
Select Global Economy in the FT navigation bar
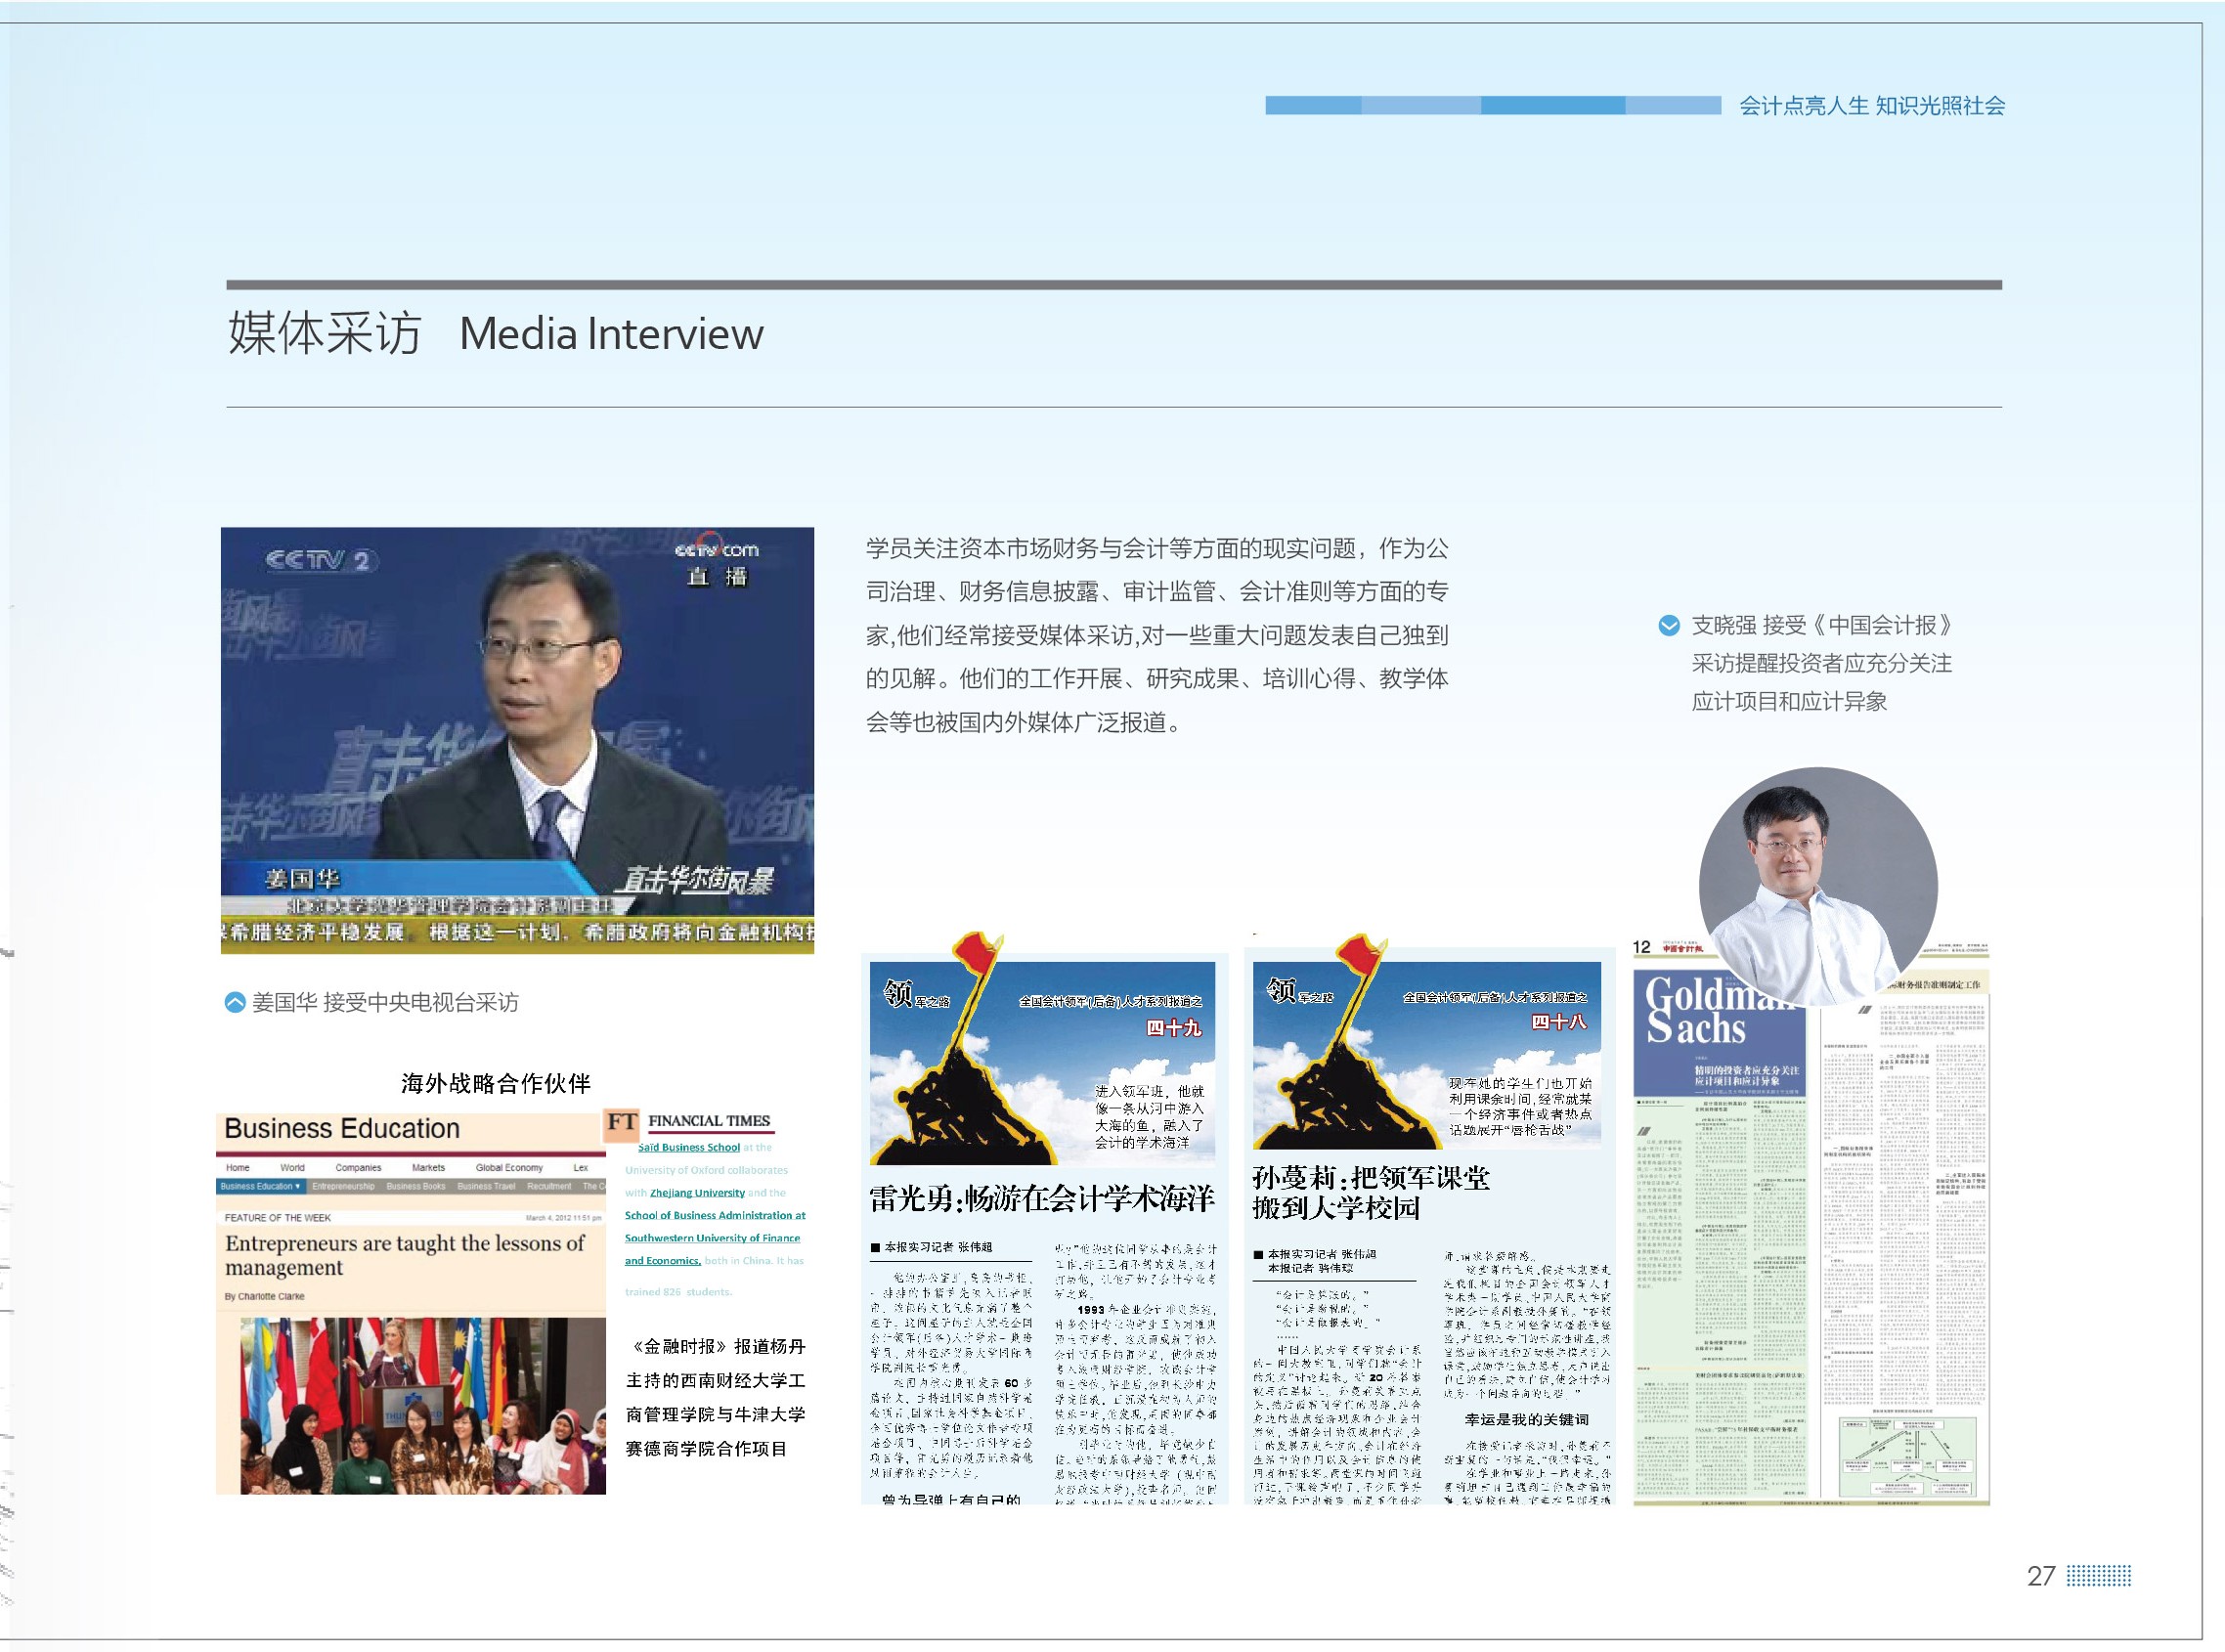(x=509, y=1168)
